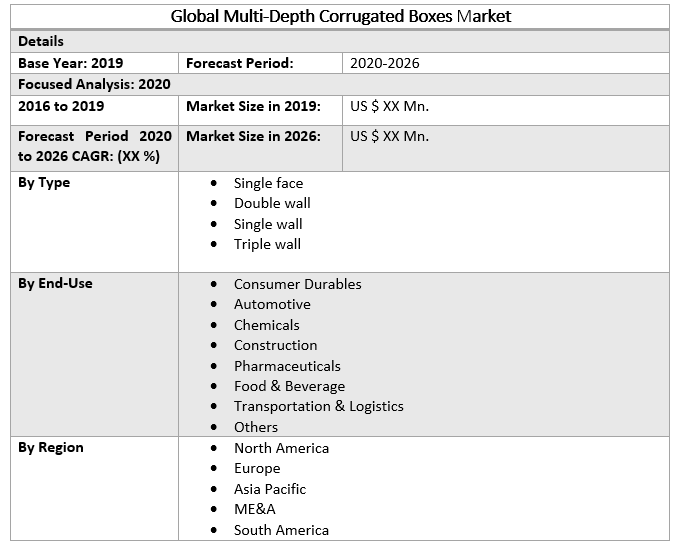Select the Consumer Durables list item
Screen dimensions: 674x545
297,284
